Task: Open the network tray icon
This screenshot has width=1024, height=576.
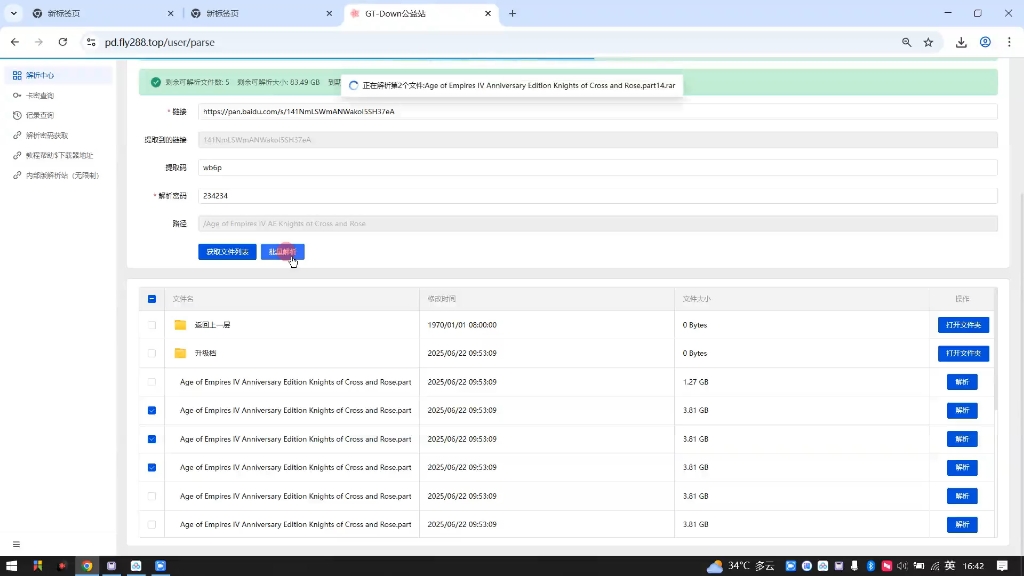Action: 935,566
